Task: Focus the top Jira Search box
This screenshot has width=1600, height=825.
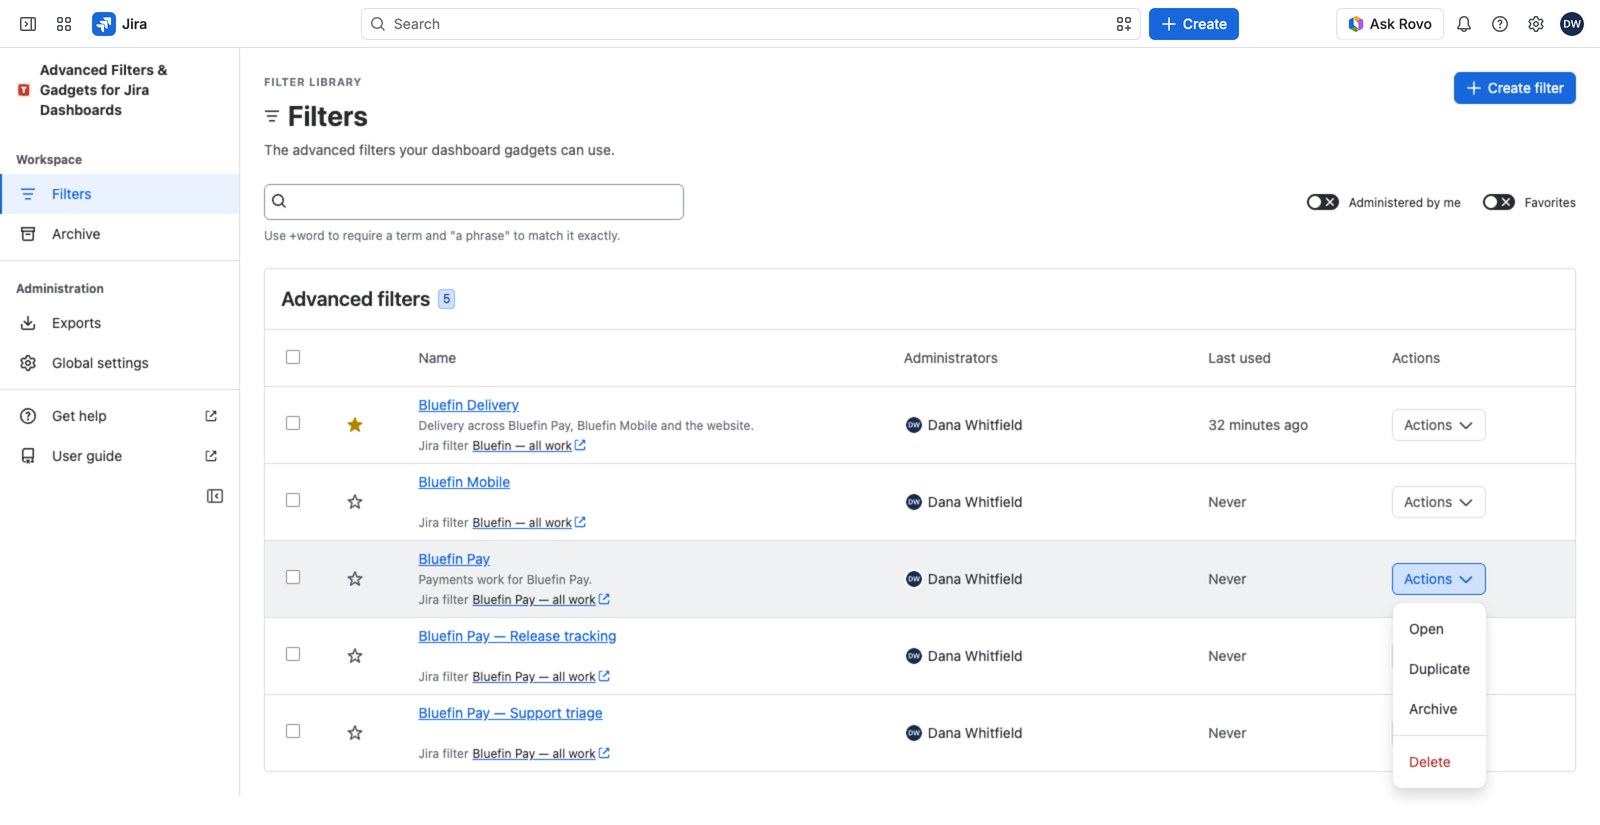Action: tap(750, 24)
